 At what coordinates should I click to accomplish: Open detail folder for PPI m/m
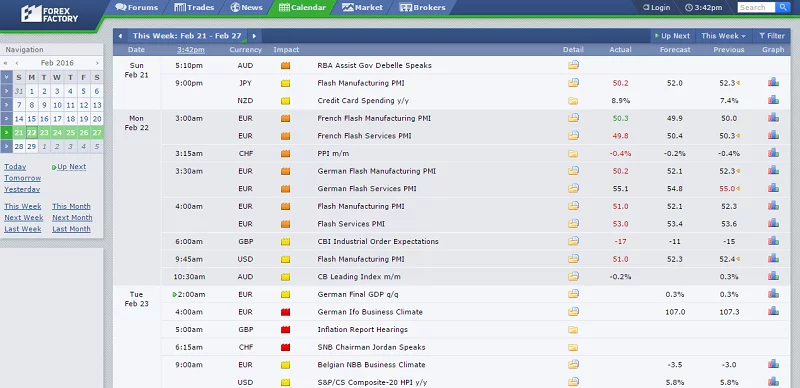573,153
